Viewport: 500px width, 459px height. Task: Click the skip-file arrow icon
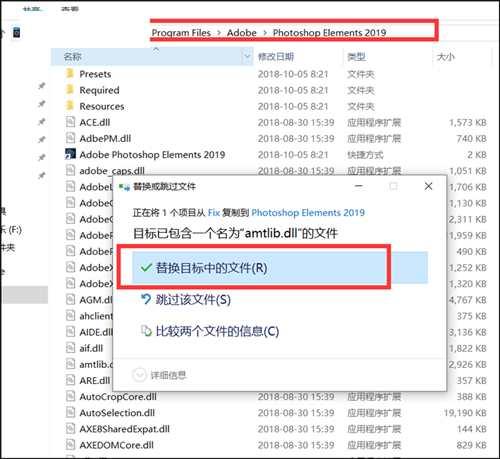pyautogui.click(x=146, y=299)
